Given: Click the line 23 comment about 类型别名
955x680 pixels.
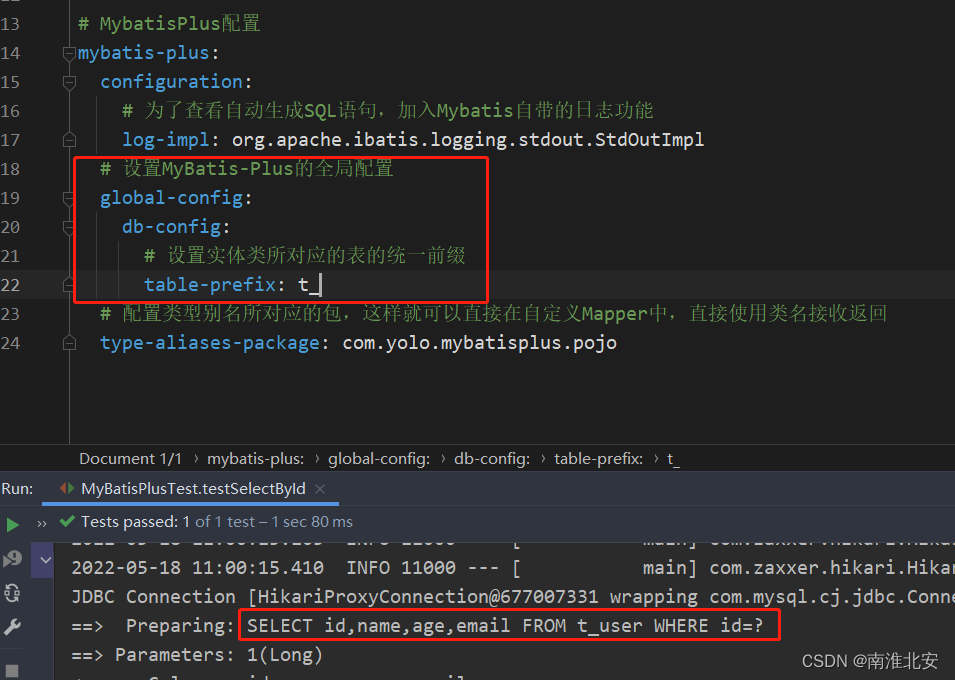Looking at the screenshot, I should click(x=493, y=313).
